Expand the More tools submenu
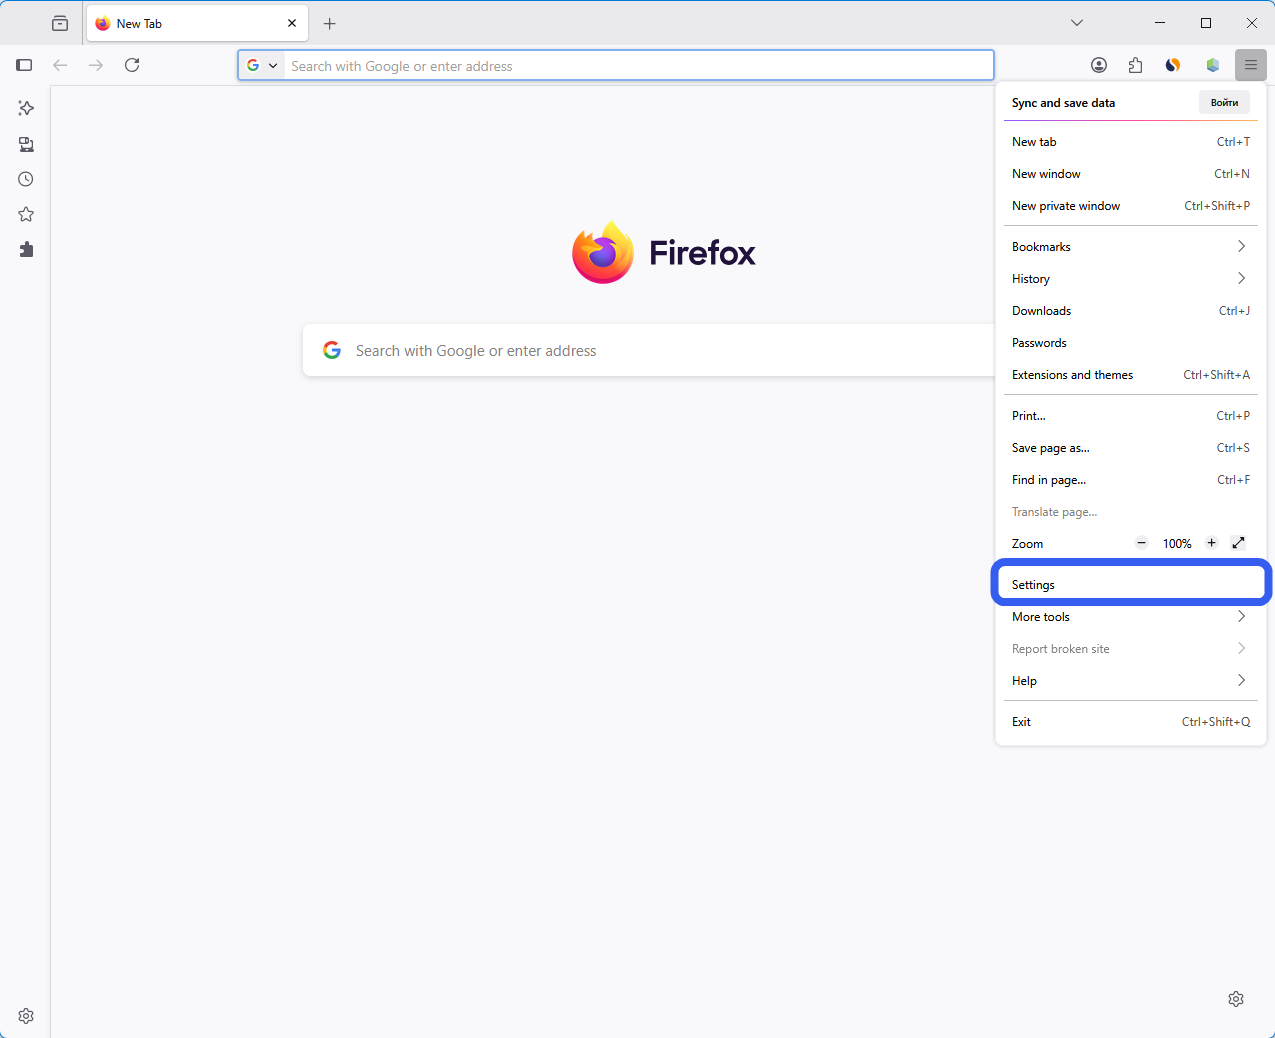This screenshot has height=1038, width=1275. pyautogui.click(x=1131, y=617)
